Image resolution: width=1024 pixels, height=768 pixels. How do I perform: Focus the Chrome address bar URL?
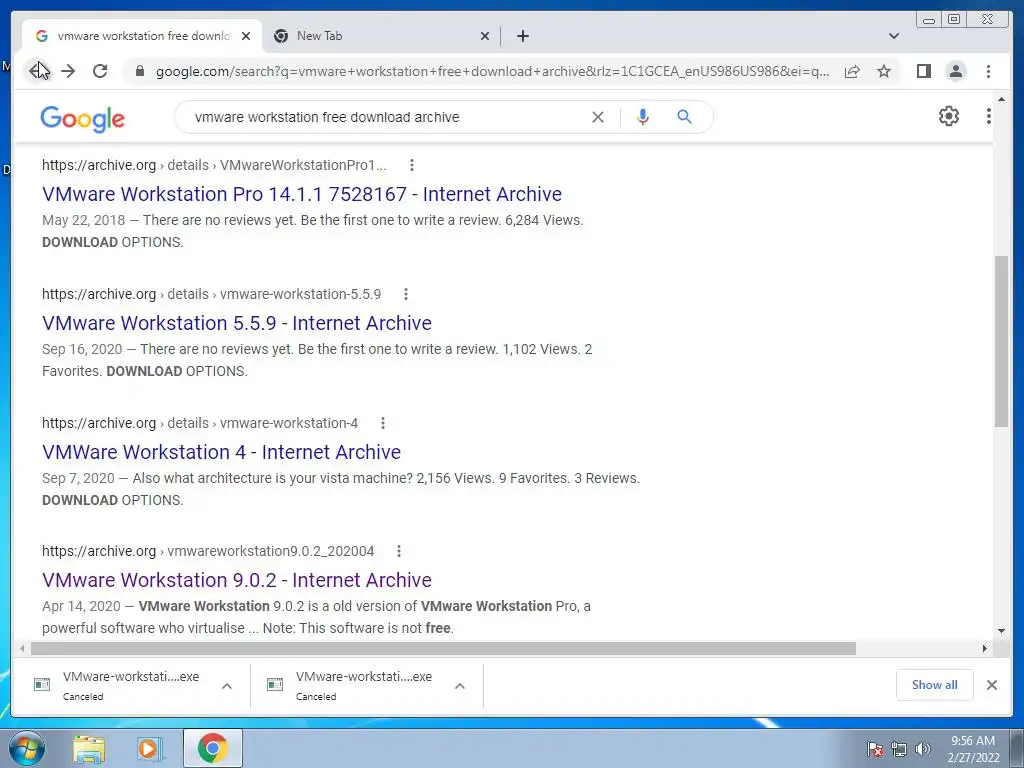[x=492, y=71]
